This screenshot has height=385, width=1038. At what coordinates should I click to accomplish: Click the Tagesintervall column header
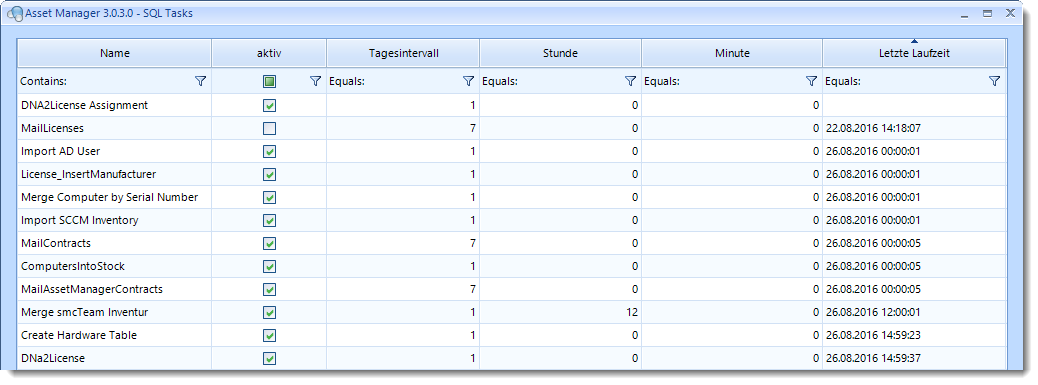(403, 53)
